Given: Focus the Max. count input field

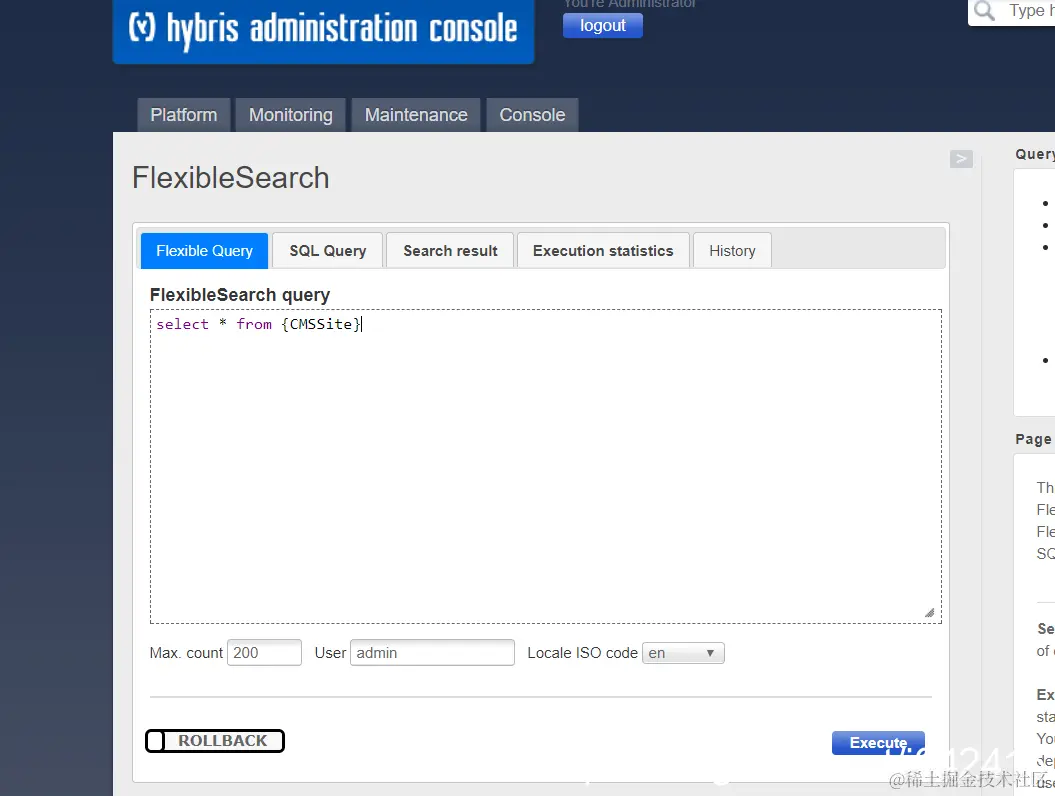Looking at the screenshot, I should 264,653.
